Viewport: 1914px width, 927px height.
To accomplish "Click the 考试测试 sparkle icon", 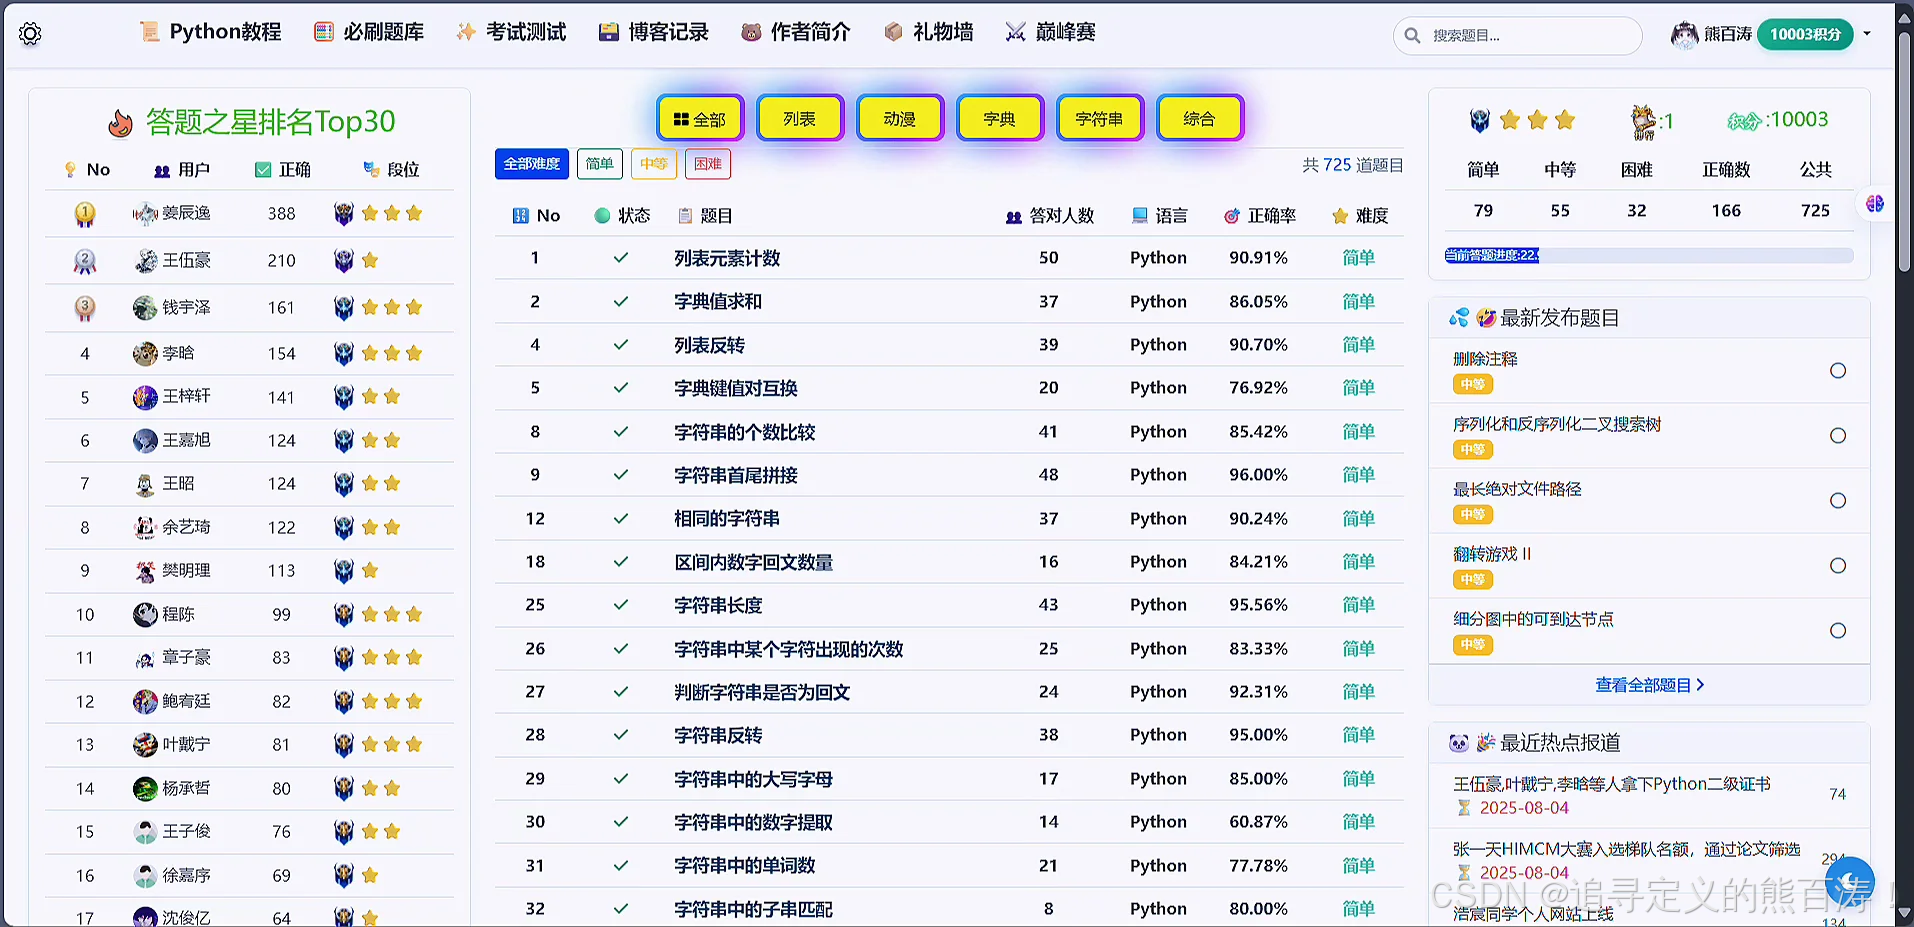I will pos(466,32).
